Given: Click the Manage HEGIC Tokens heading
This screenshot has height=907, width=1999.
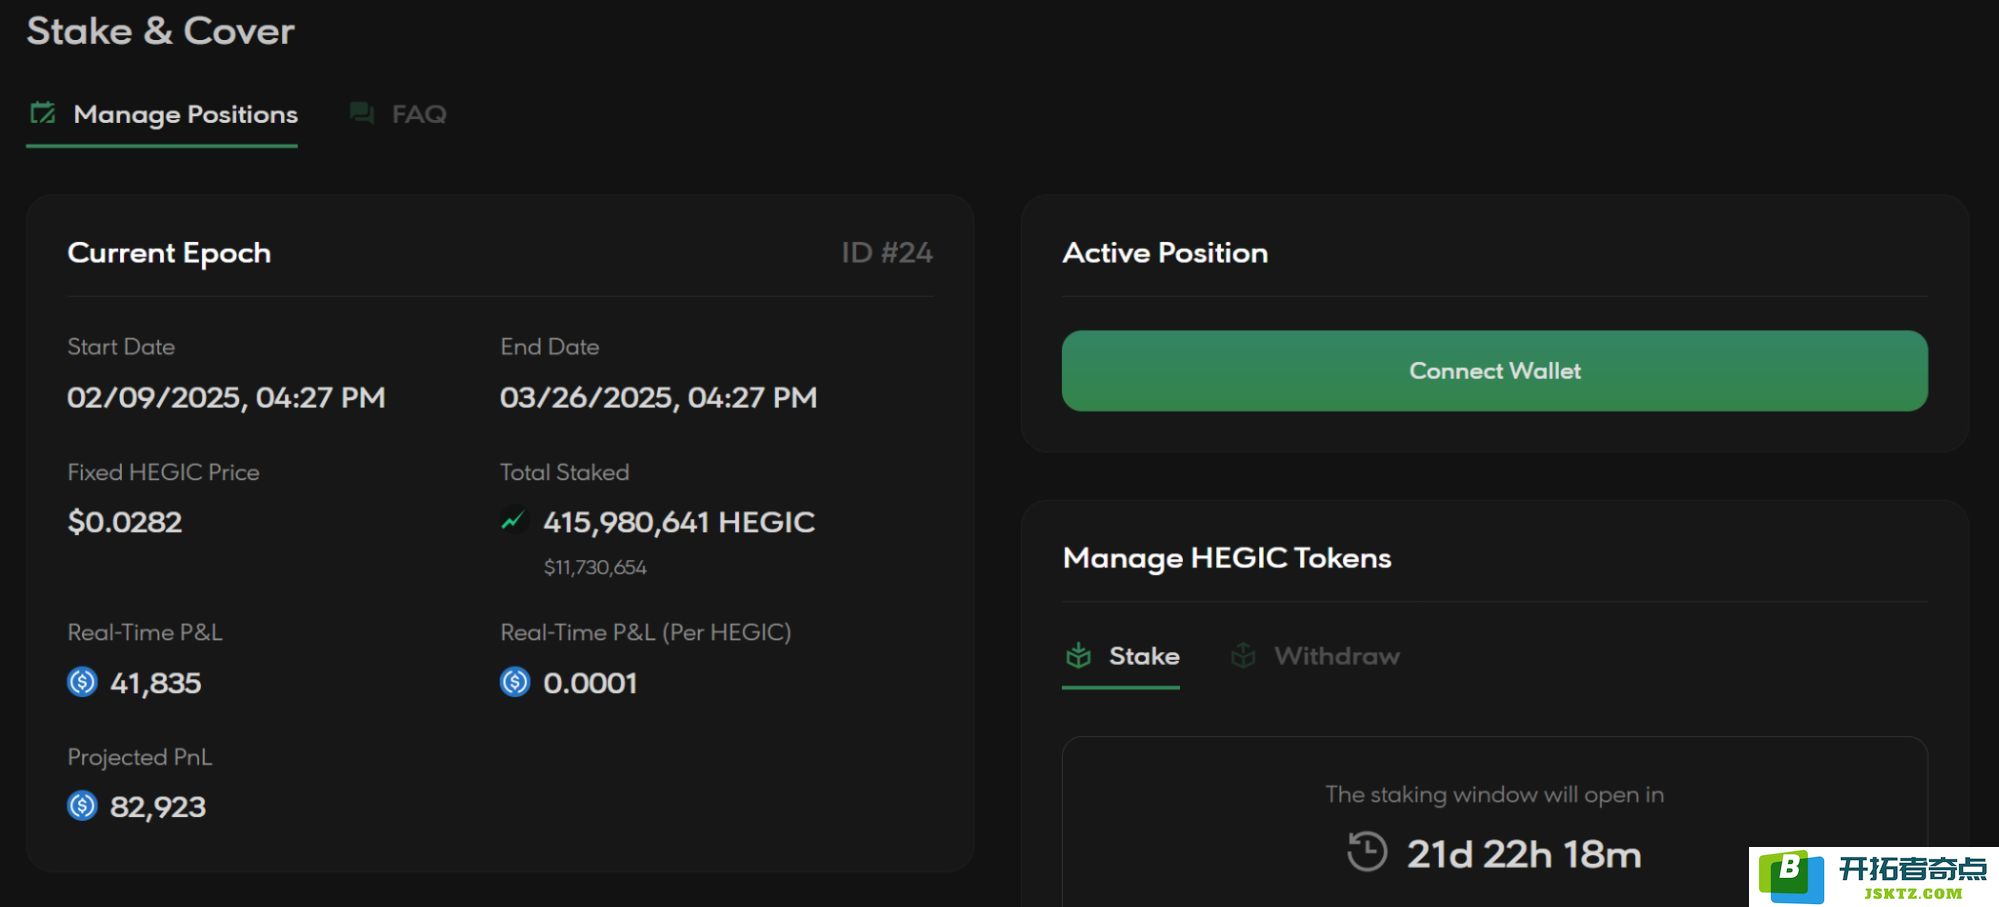Looking at the screenshot, I should (x=1227, y=558).
